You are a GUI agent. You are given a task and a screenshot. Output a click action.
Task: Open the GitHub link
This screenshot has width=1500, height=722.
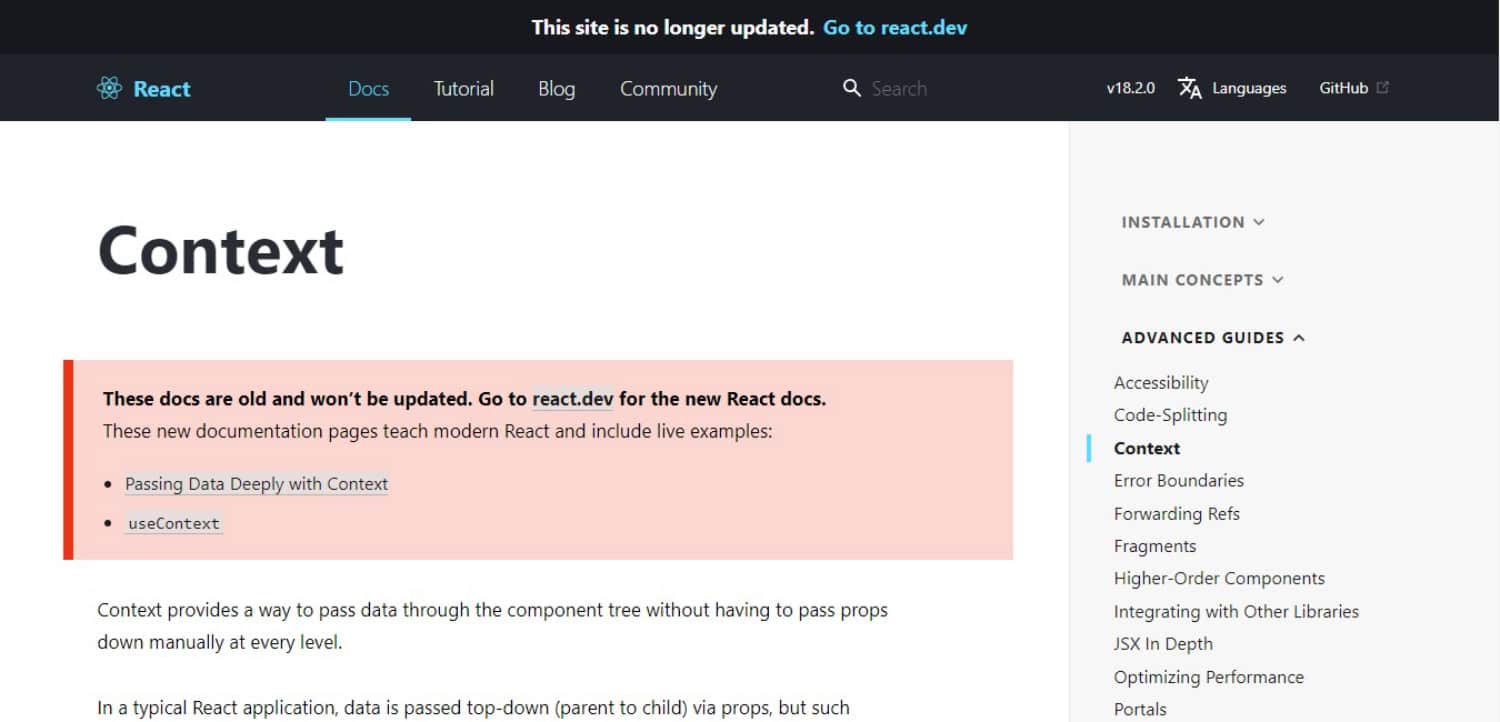pyautogui.click(x=1343, y=88)
